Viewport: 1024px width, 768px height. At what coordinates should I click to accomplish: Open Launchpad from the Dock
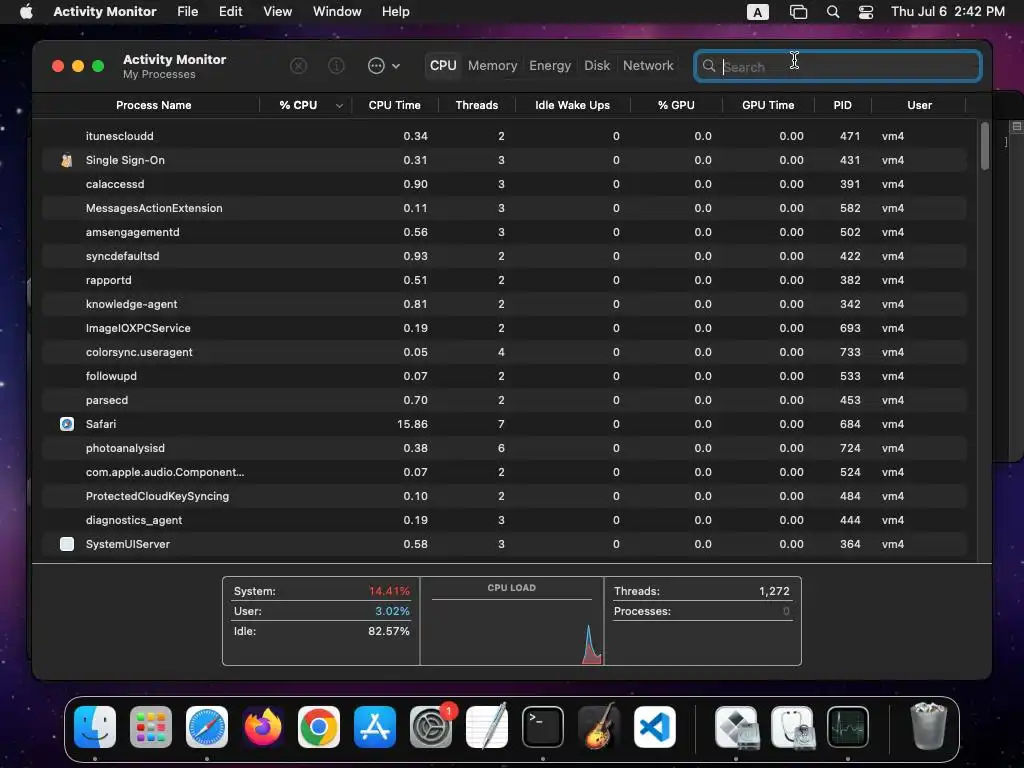pyautogui.click(x=151, y=727)
